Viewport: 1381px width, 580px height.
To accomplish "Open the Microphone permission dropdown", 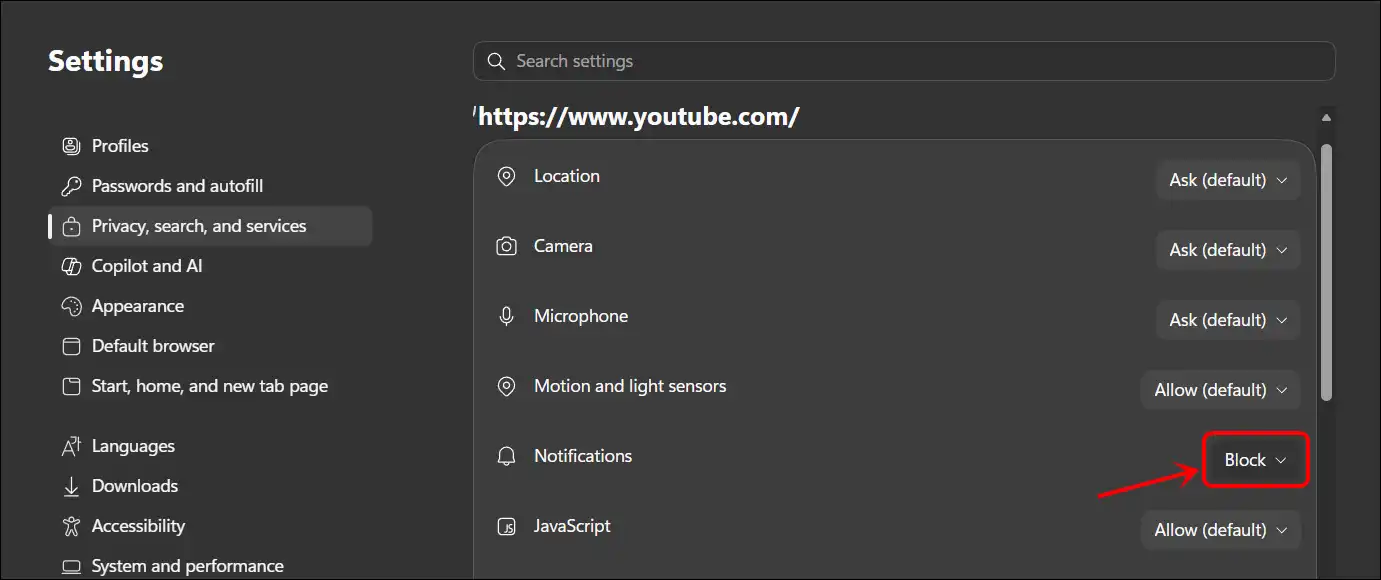I will pyautogui.click(x=1228, y=320).
